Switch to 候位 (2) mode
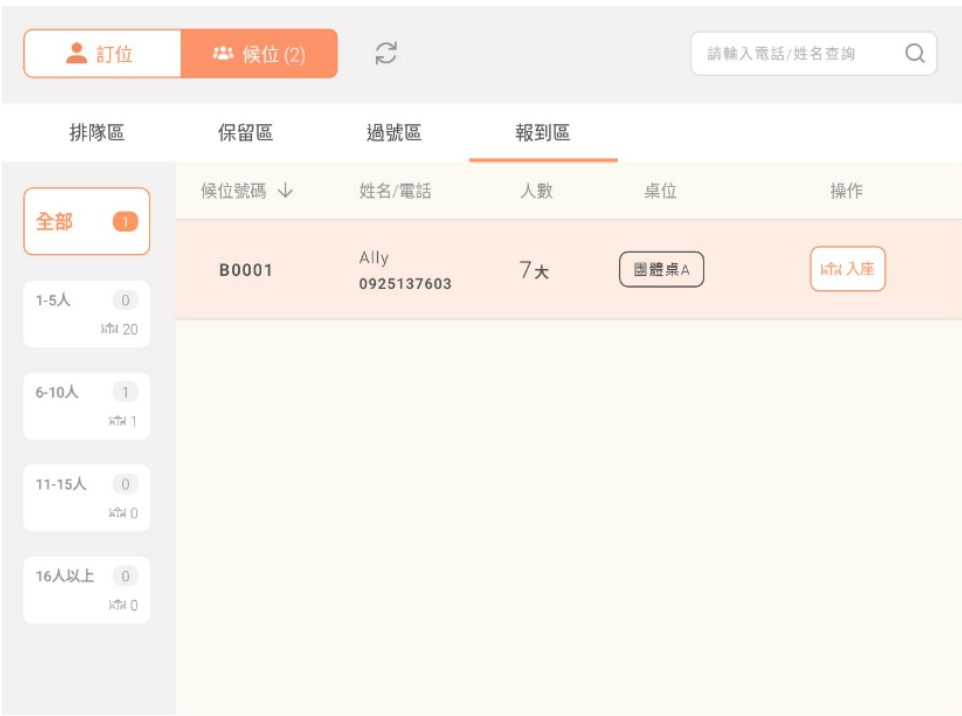 (x=259, y=54)
